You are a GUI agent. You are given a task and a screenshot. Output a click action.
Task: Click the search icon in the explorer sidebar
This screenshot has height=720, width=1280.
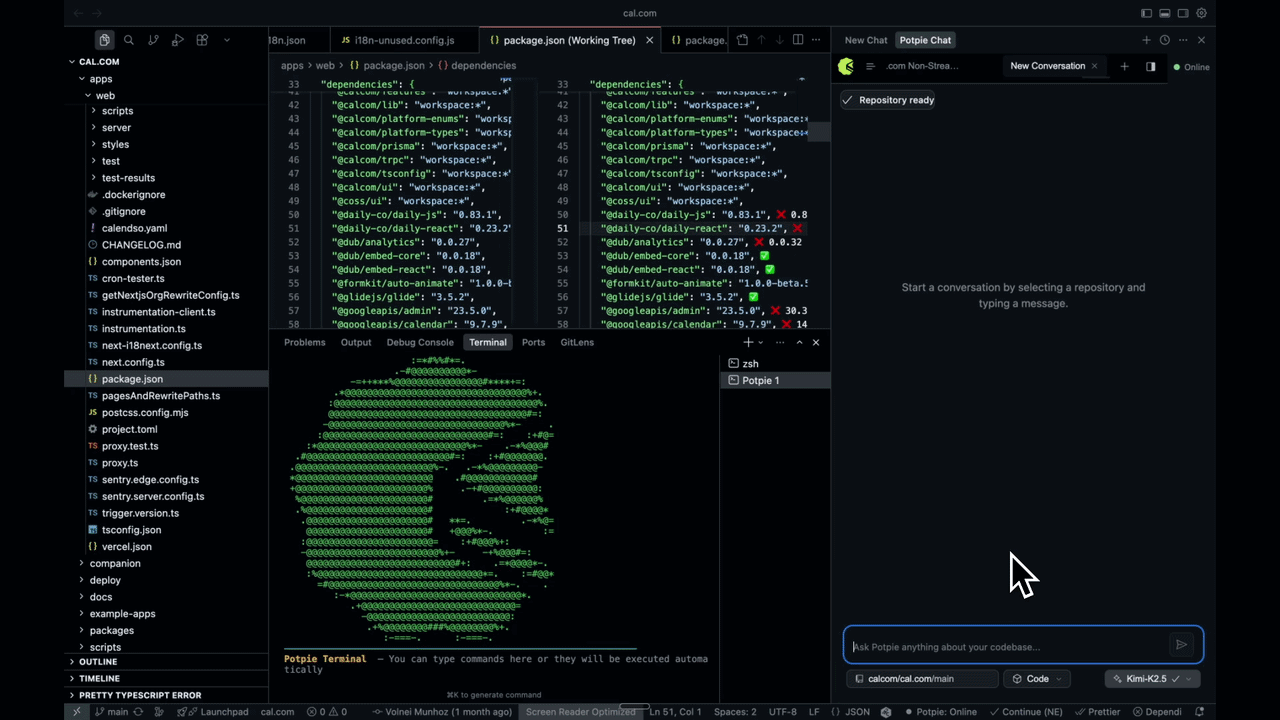tap(128, 39)
